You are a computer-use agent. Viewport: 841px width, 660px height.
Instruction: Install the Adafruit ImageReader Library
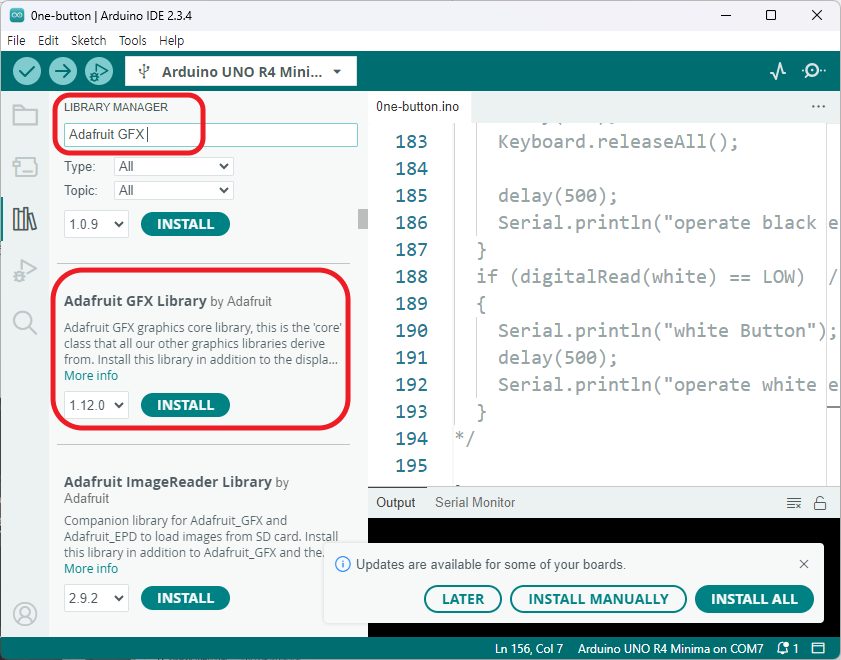tap(186, 598)
